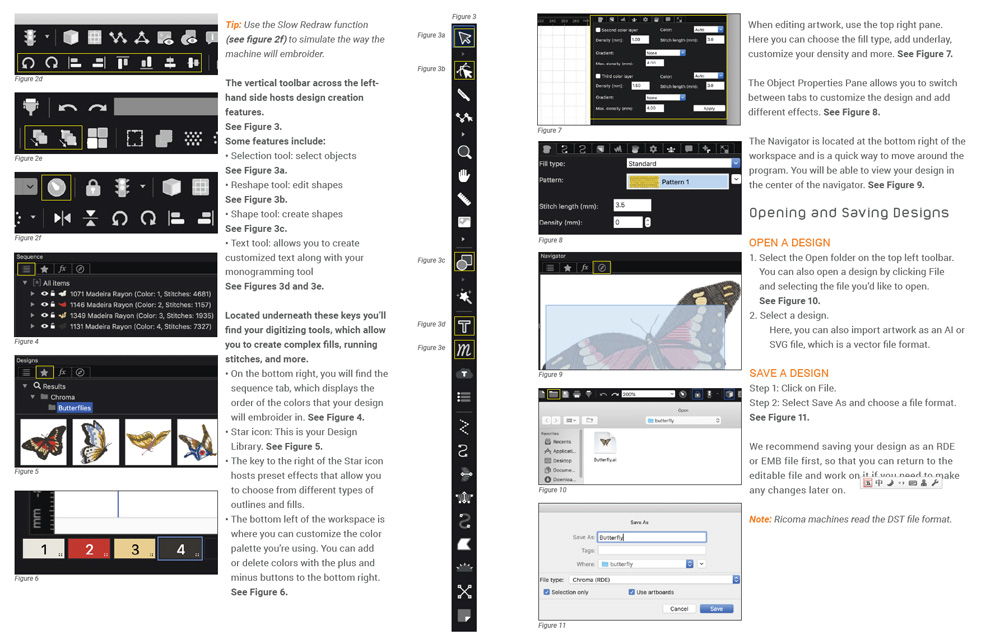
Task: Select the Butterflies folder in Designs tree
Action: tap(74, 408)
